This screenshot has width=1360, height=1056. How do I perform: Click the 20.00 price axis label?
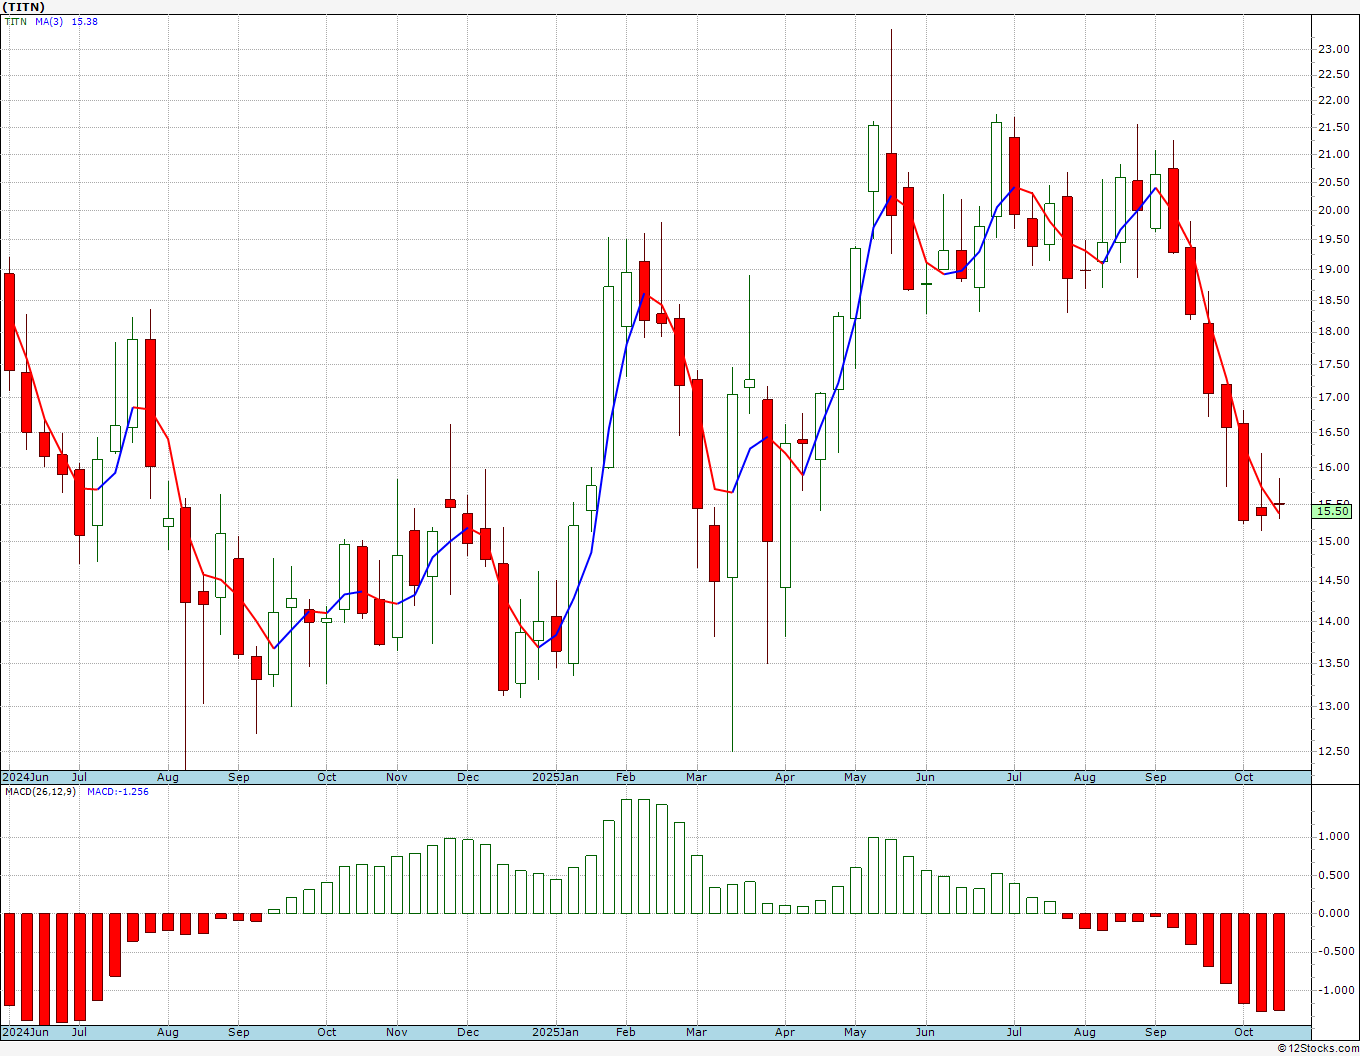coord(1332,211)
